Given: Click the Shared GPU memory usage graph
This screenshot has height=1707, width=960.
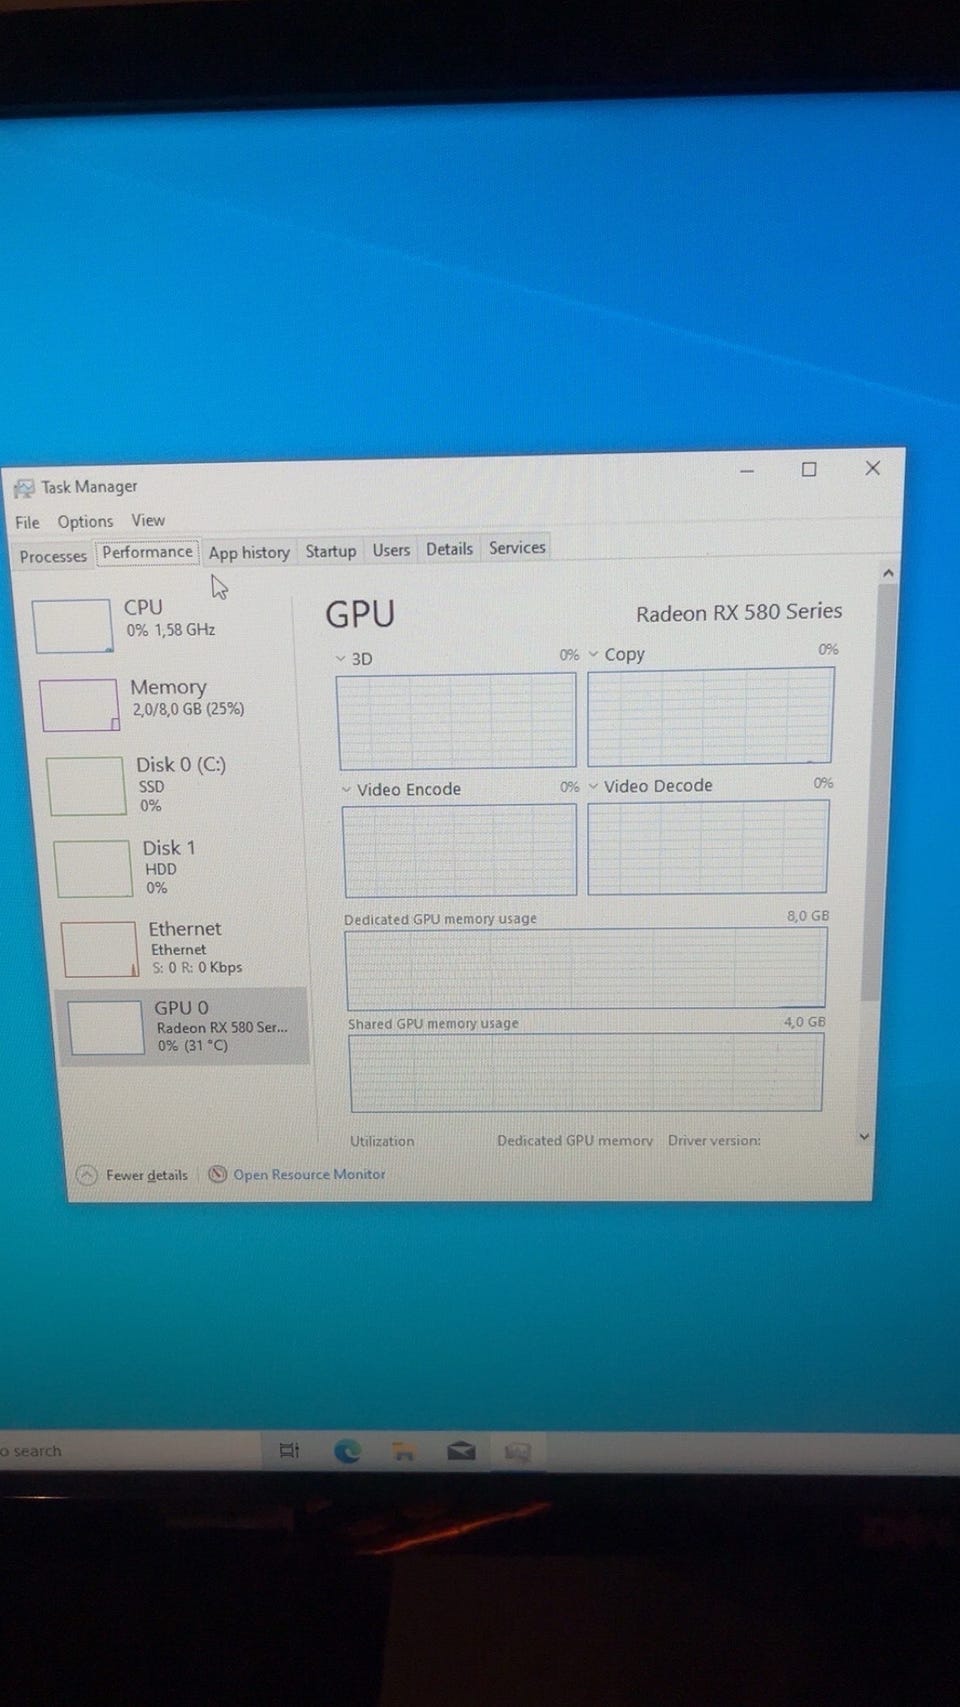Looking at the screenshot, I should [587, 1072].
